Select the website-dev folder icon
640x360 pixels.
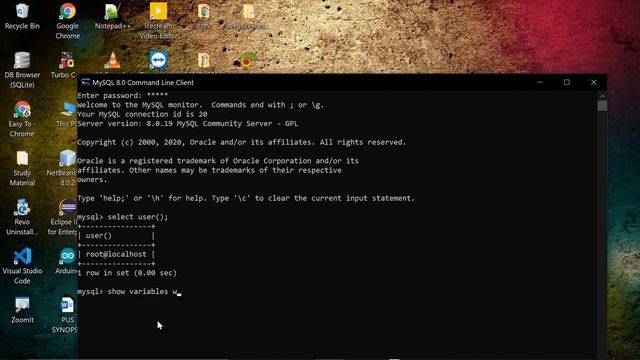click(247, 16)
